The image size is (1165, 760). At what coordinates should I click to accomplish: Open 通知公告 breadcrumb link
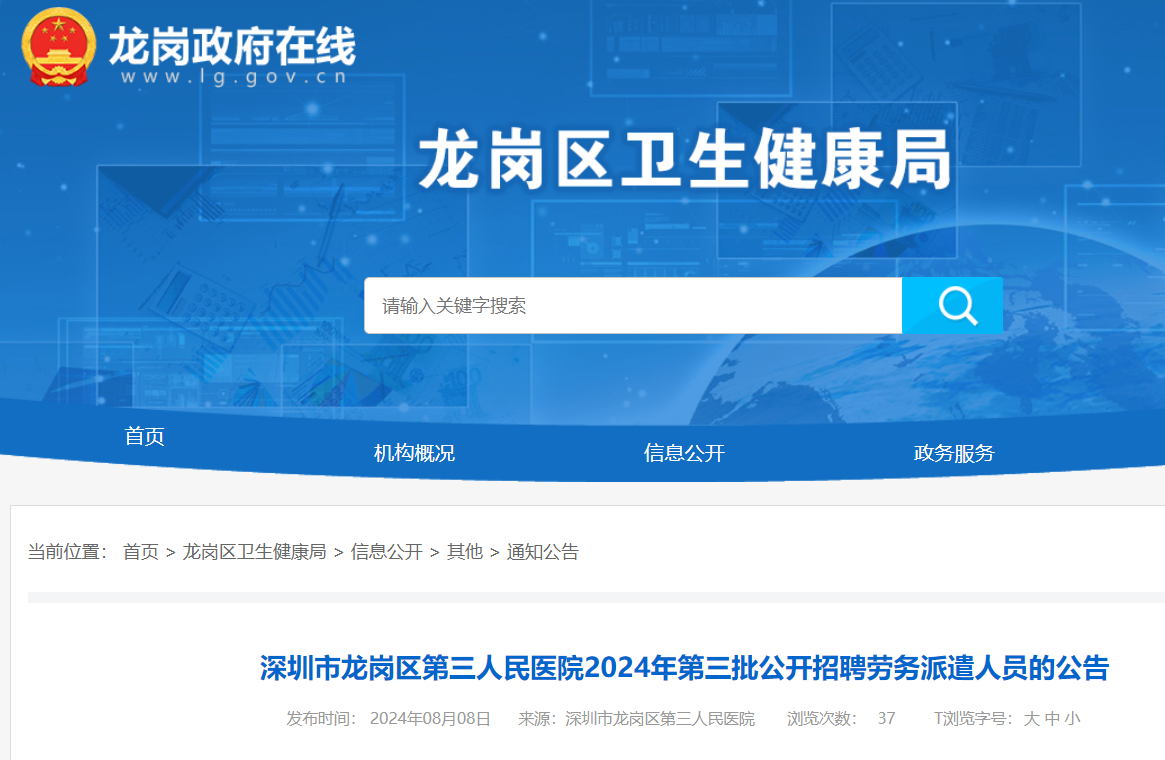542,552
